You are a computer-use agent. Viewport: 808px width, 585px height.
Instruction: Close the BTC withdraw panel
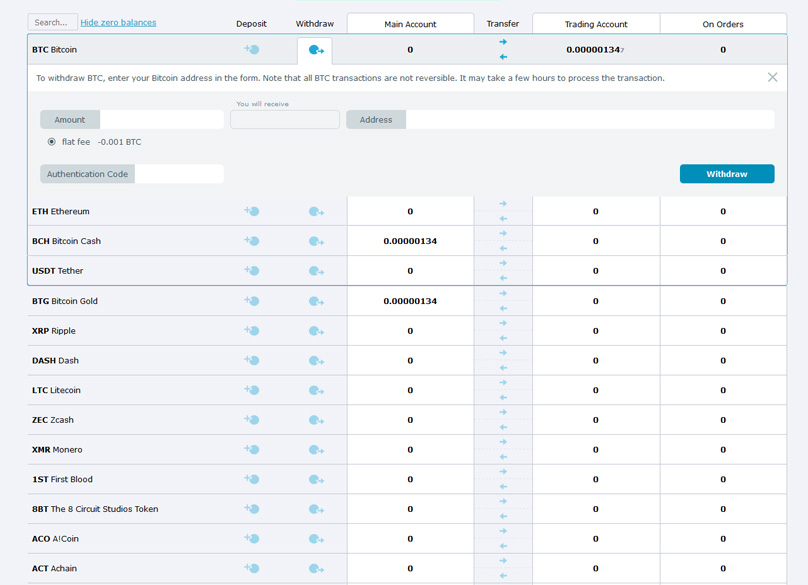(x=772, y=77)
